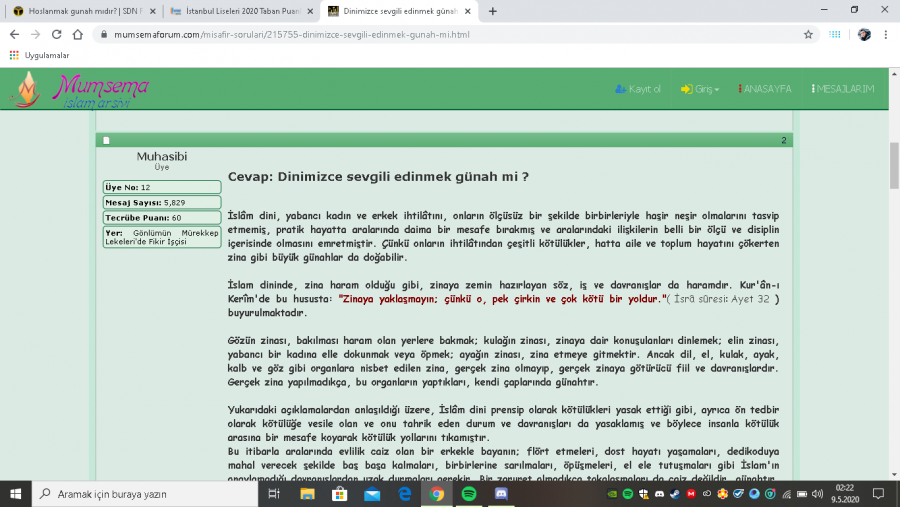Image resolution: width=900 pixels, height=507 pixels.
Task: Click the Uygulamalar apps shortcut
Action: [x=40, y=55]
